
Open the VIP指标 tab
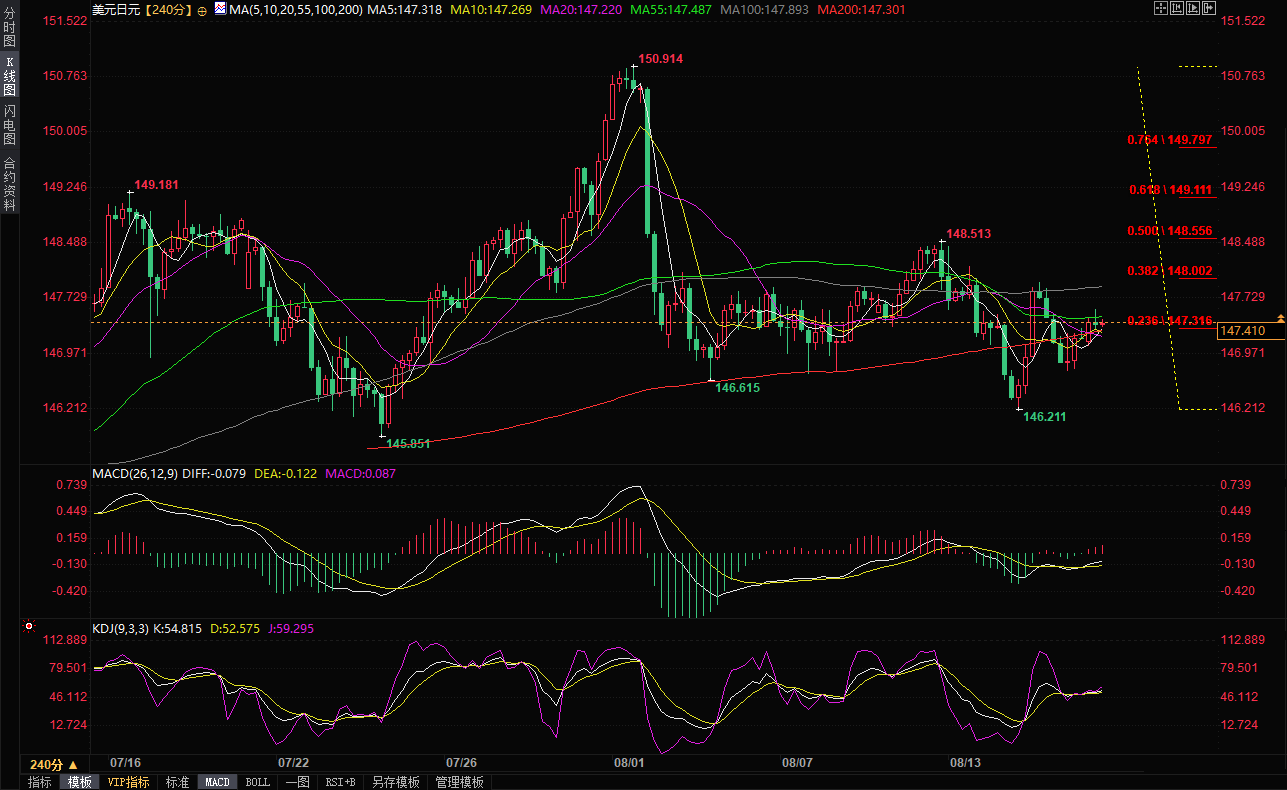tap(129, 782)
